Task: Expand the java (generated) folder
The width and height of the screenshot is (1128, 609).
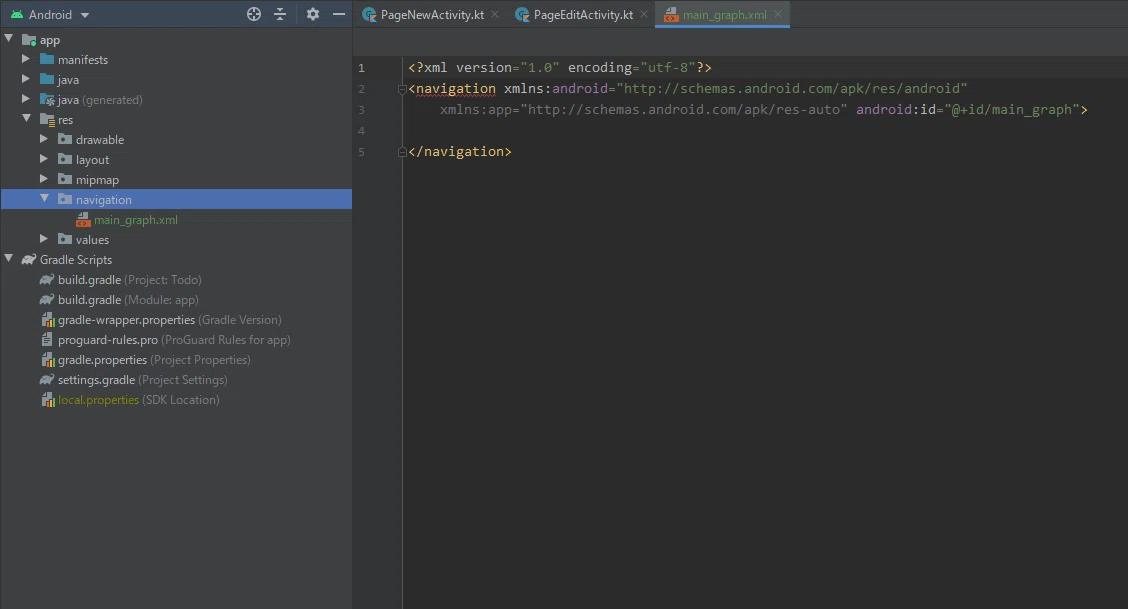Action: tap(26, 99)
